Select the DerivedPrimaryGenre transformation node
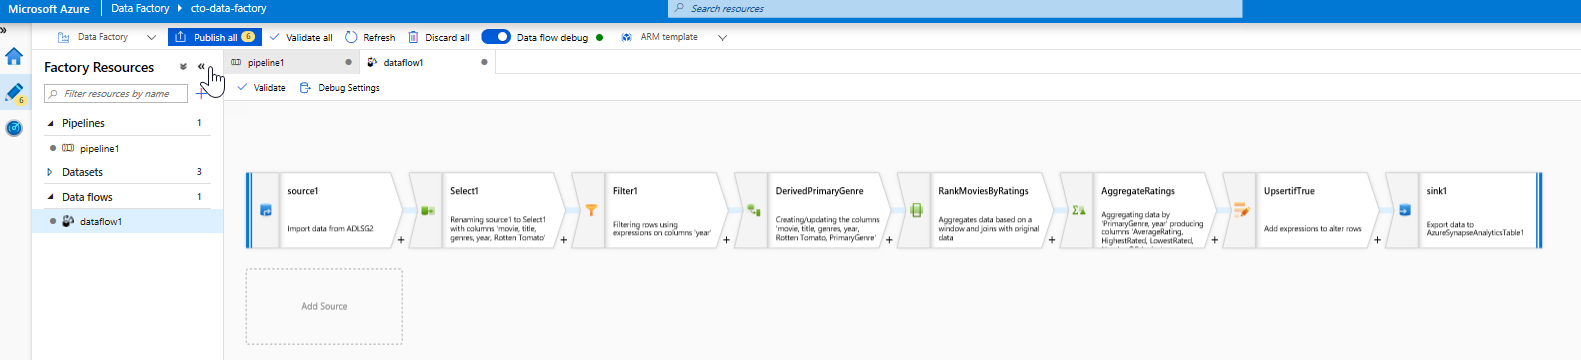Image resolution: width=1581 pixels, height=360 pixels. (813, 210)
